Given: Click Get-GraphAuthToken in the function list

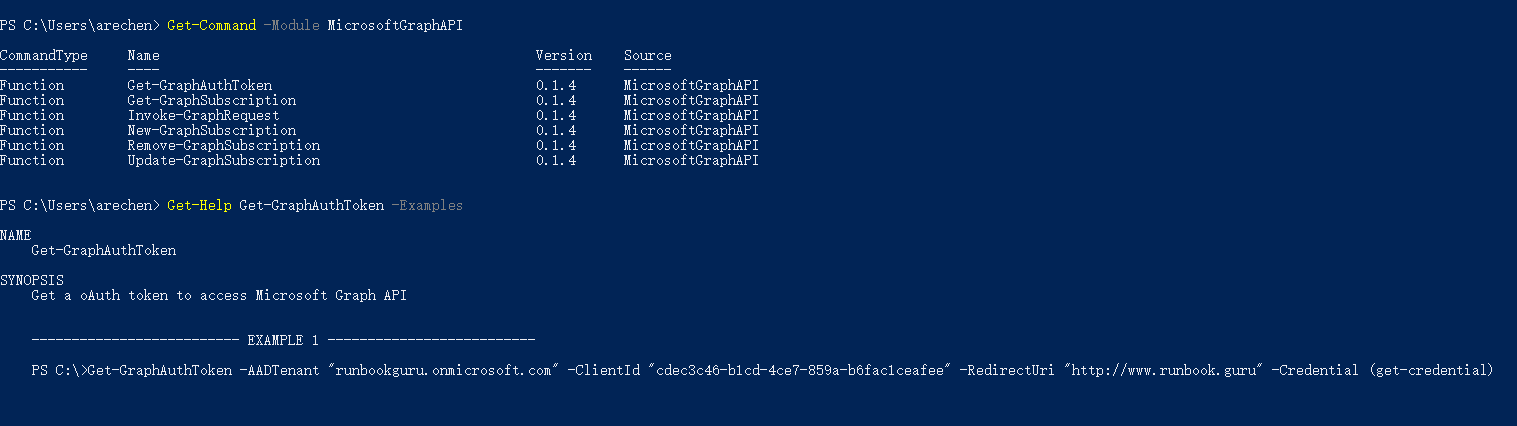Looking at the screenshot, I should [199, 85].
